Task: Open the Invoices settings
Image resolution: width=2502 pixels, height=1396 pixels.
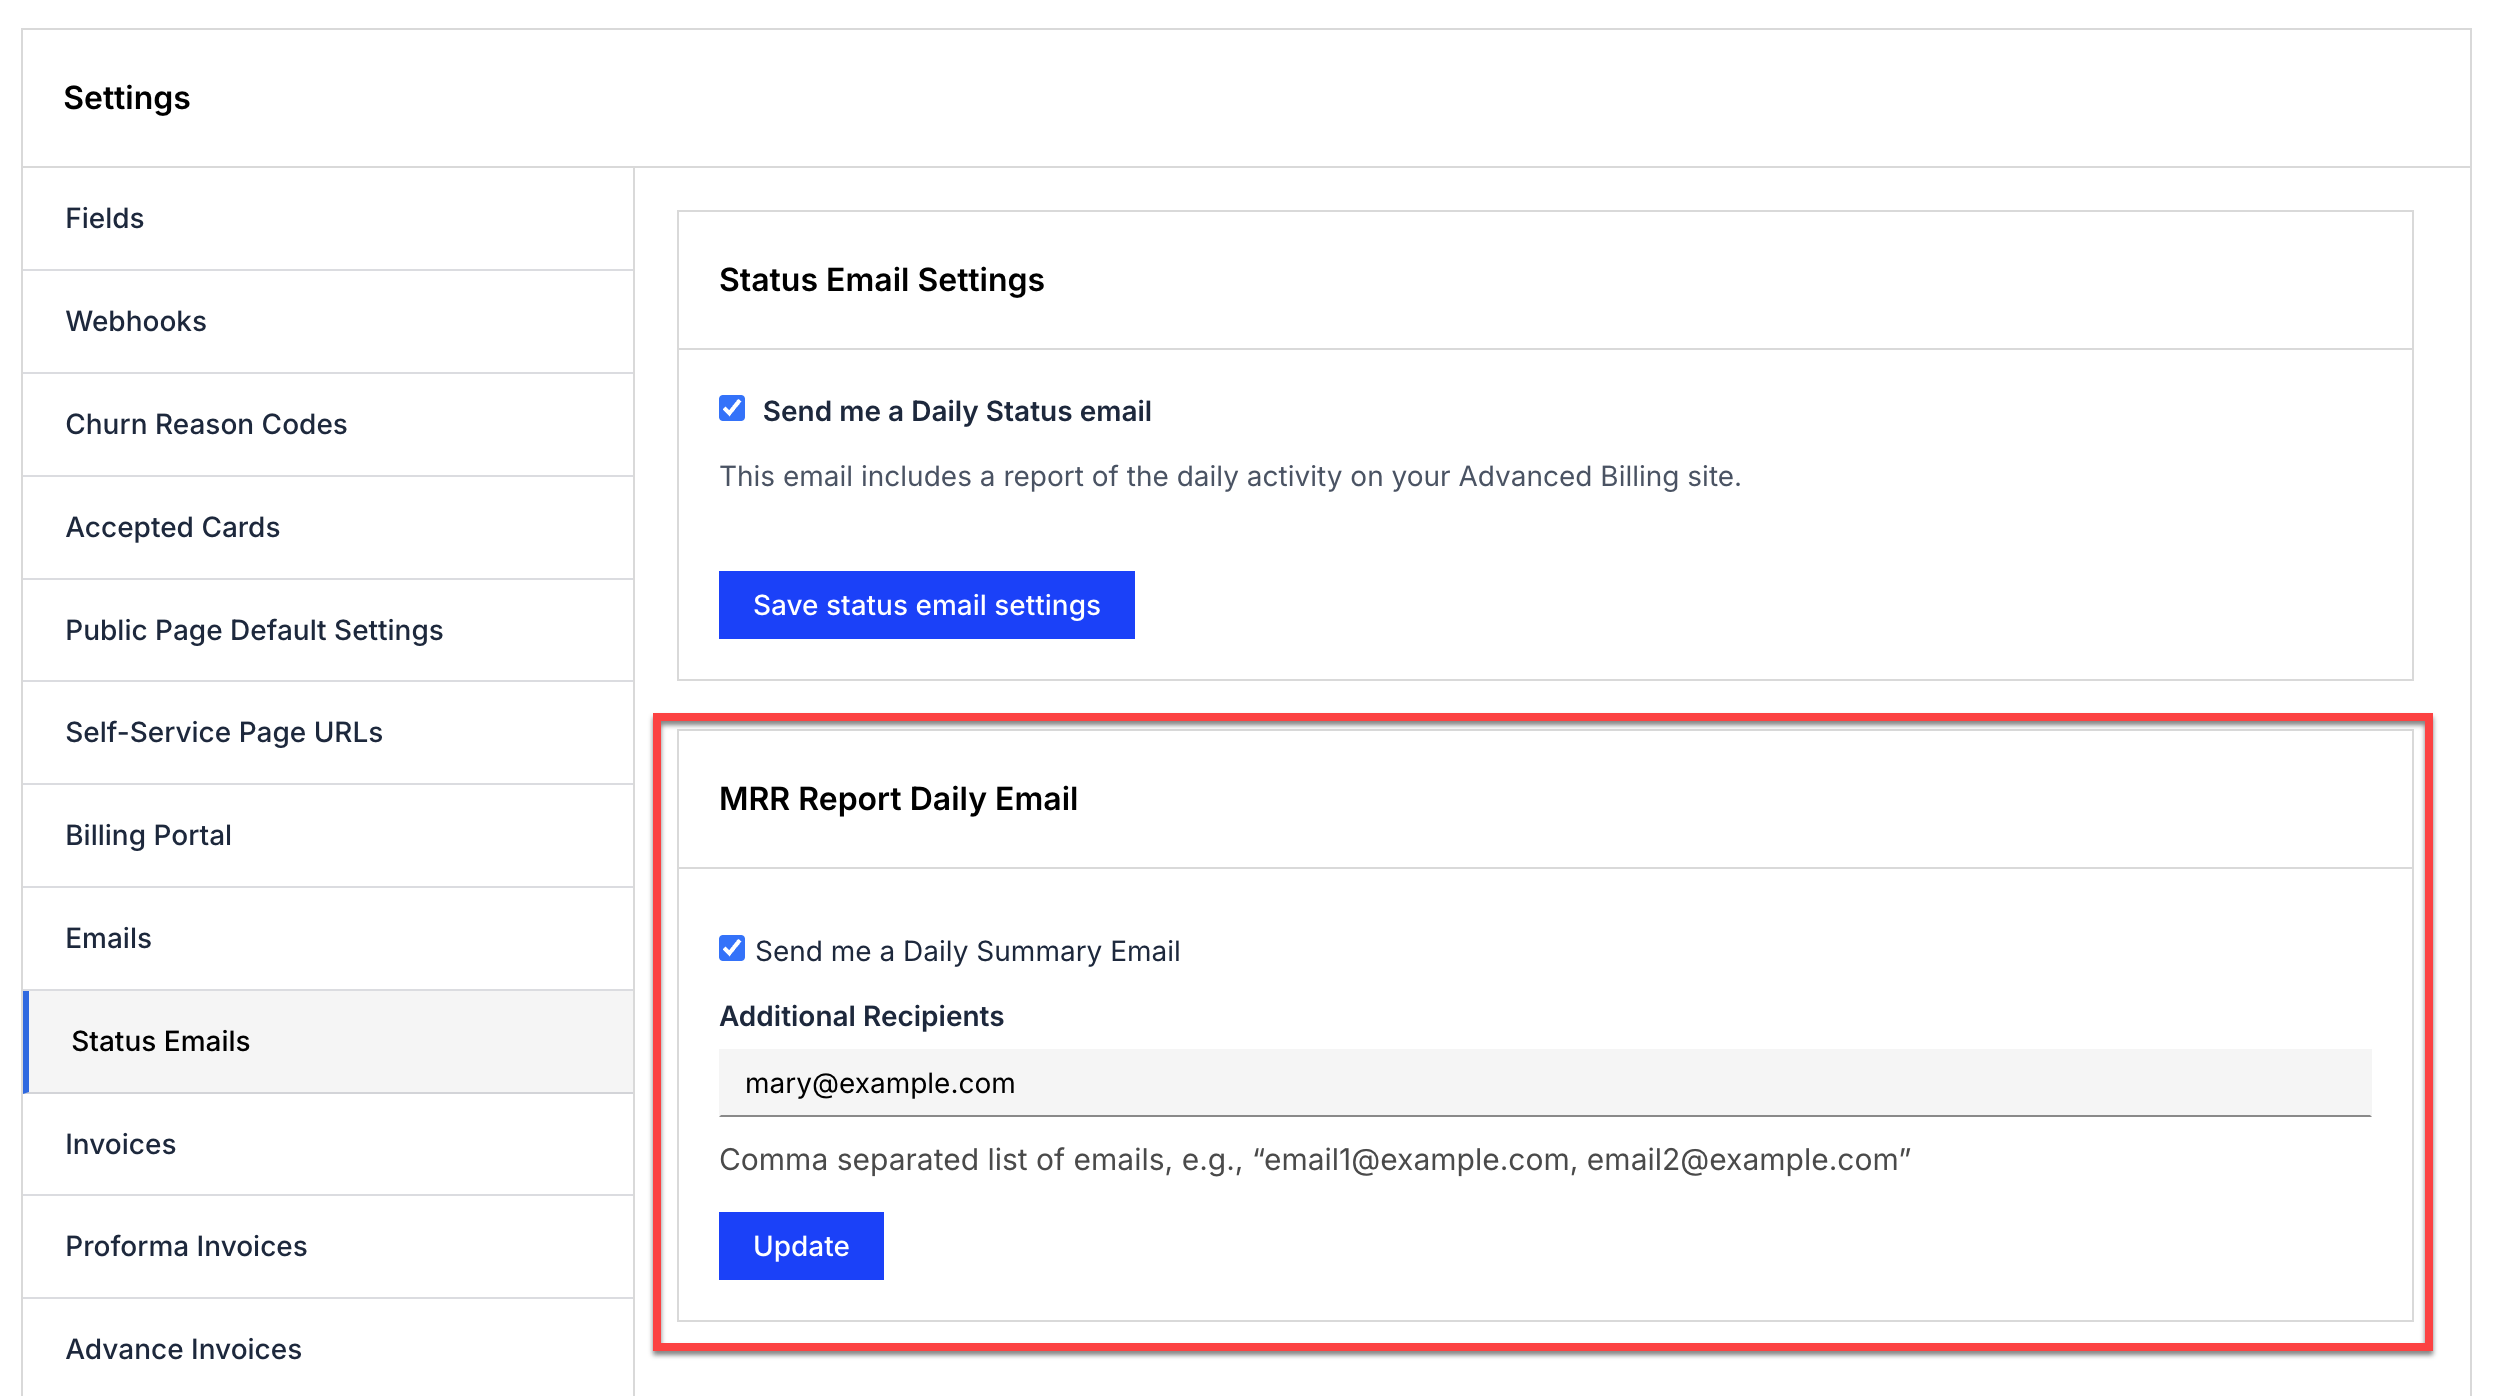Action: point(328,1144)
